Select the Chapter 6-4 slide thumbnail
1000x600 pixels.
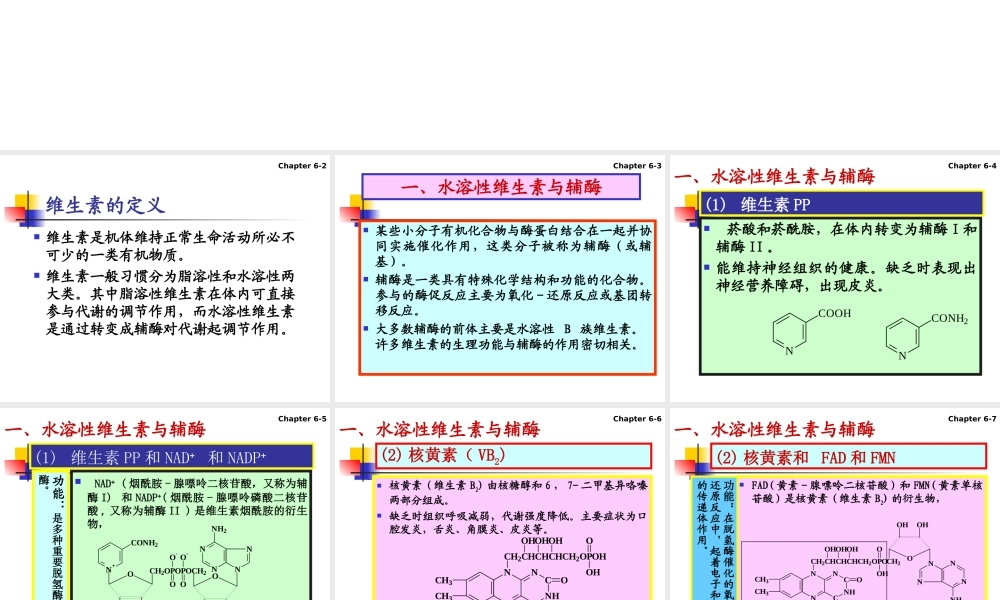click(x=835, y=270)
